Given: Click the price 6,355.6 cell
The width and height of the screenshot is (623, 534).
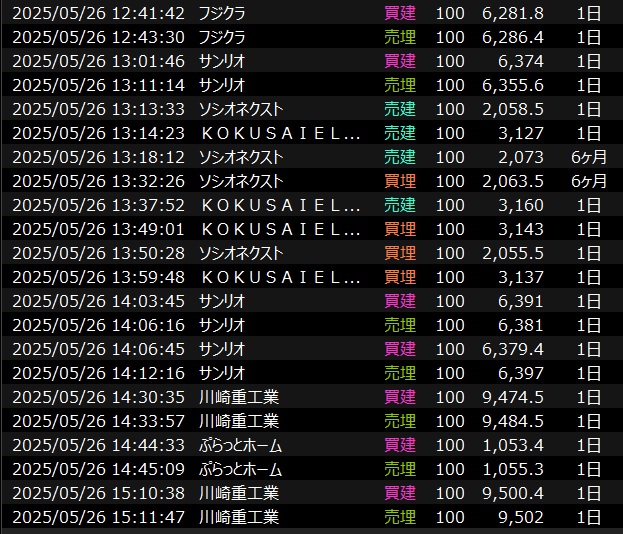Looking at the screenshot, I should click(513, 85).
